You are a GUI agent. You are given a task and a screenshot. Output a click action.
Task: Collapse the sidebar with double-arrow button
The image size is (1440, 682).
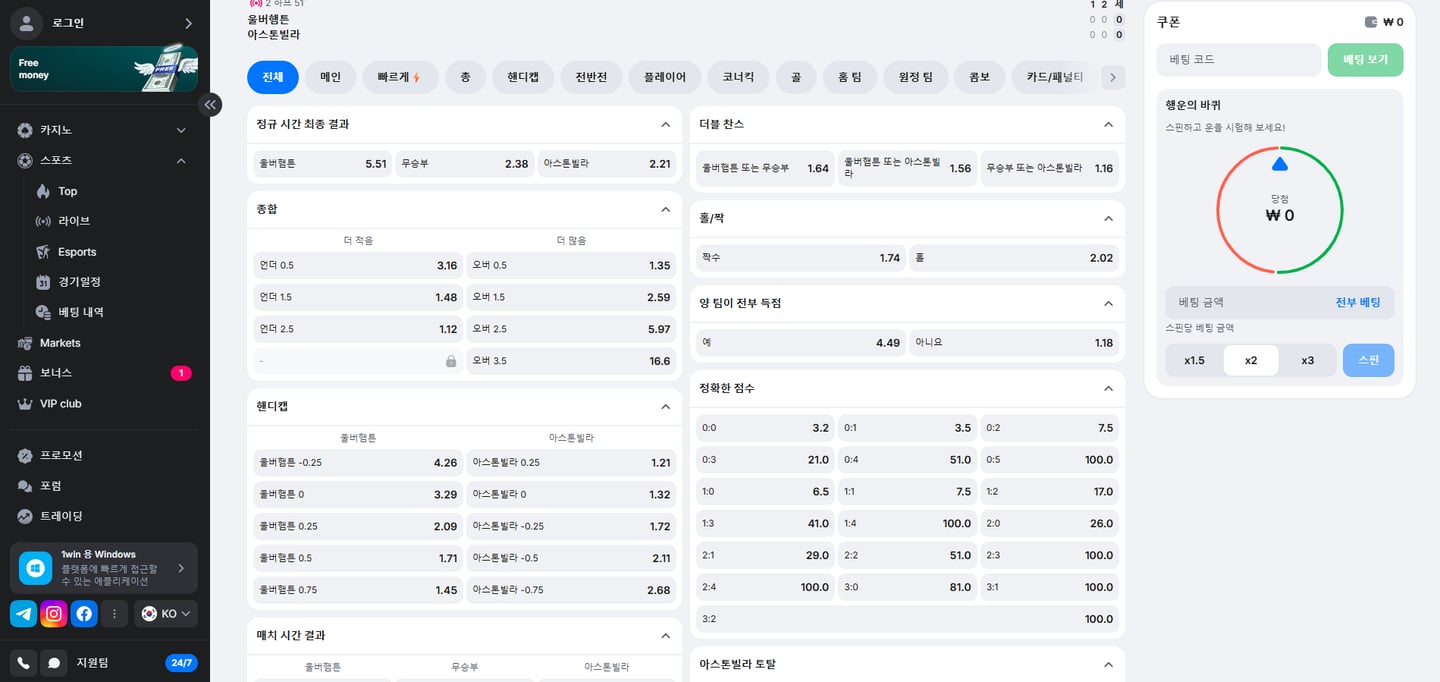point(210,104)
